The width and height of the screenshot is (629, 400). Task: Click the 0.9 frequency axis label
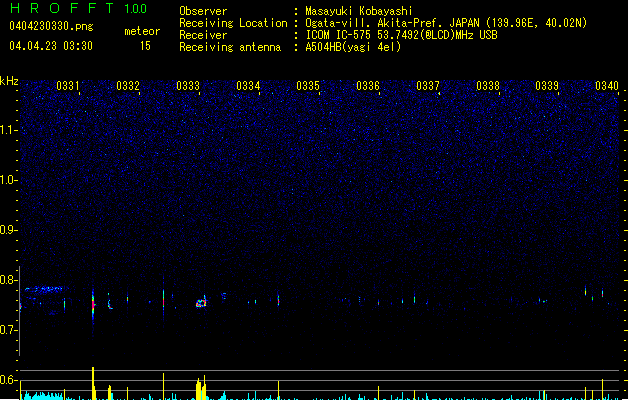tap(8, 230)
